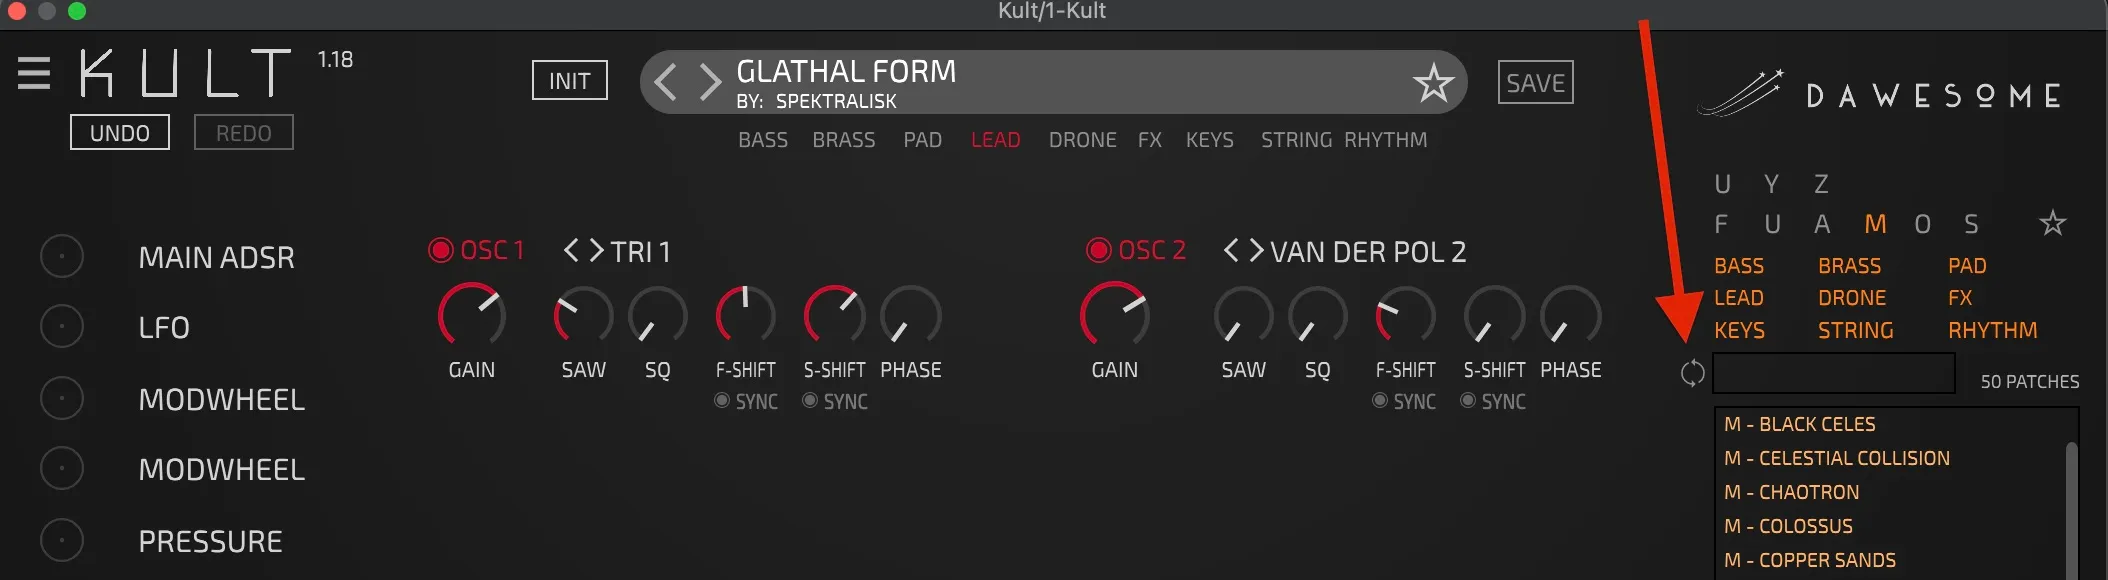Click the LFO modulator dial icon
Image resolution: width=2108 pixels, height=580 pixels.
(62, 325)
